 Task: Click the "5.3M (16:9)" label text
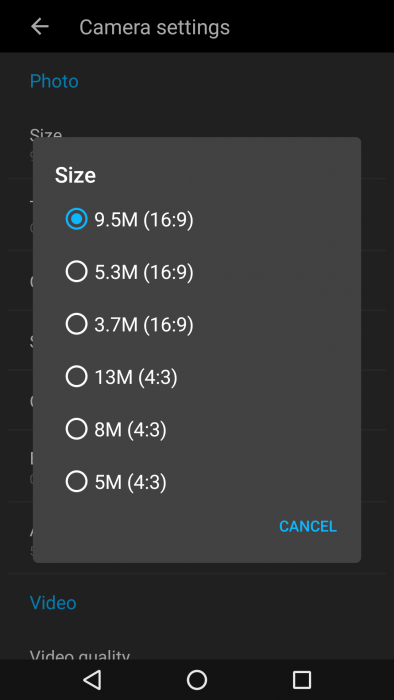[x=144, y=272]
